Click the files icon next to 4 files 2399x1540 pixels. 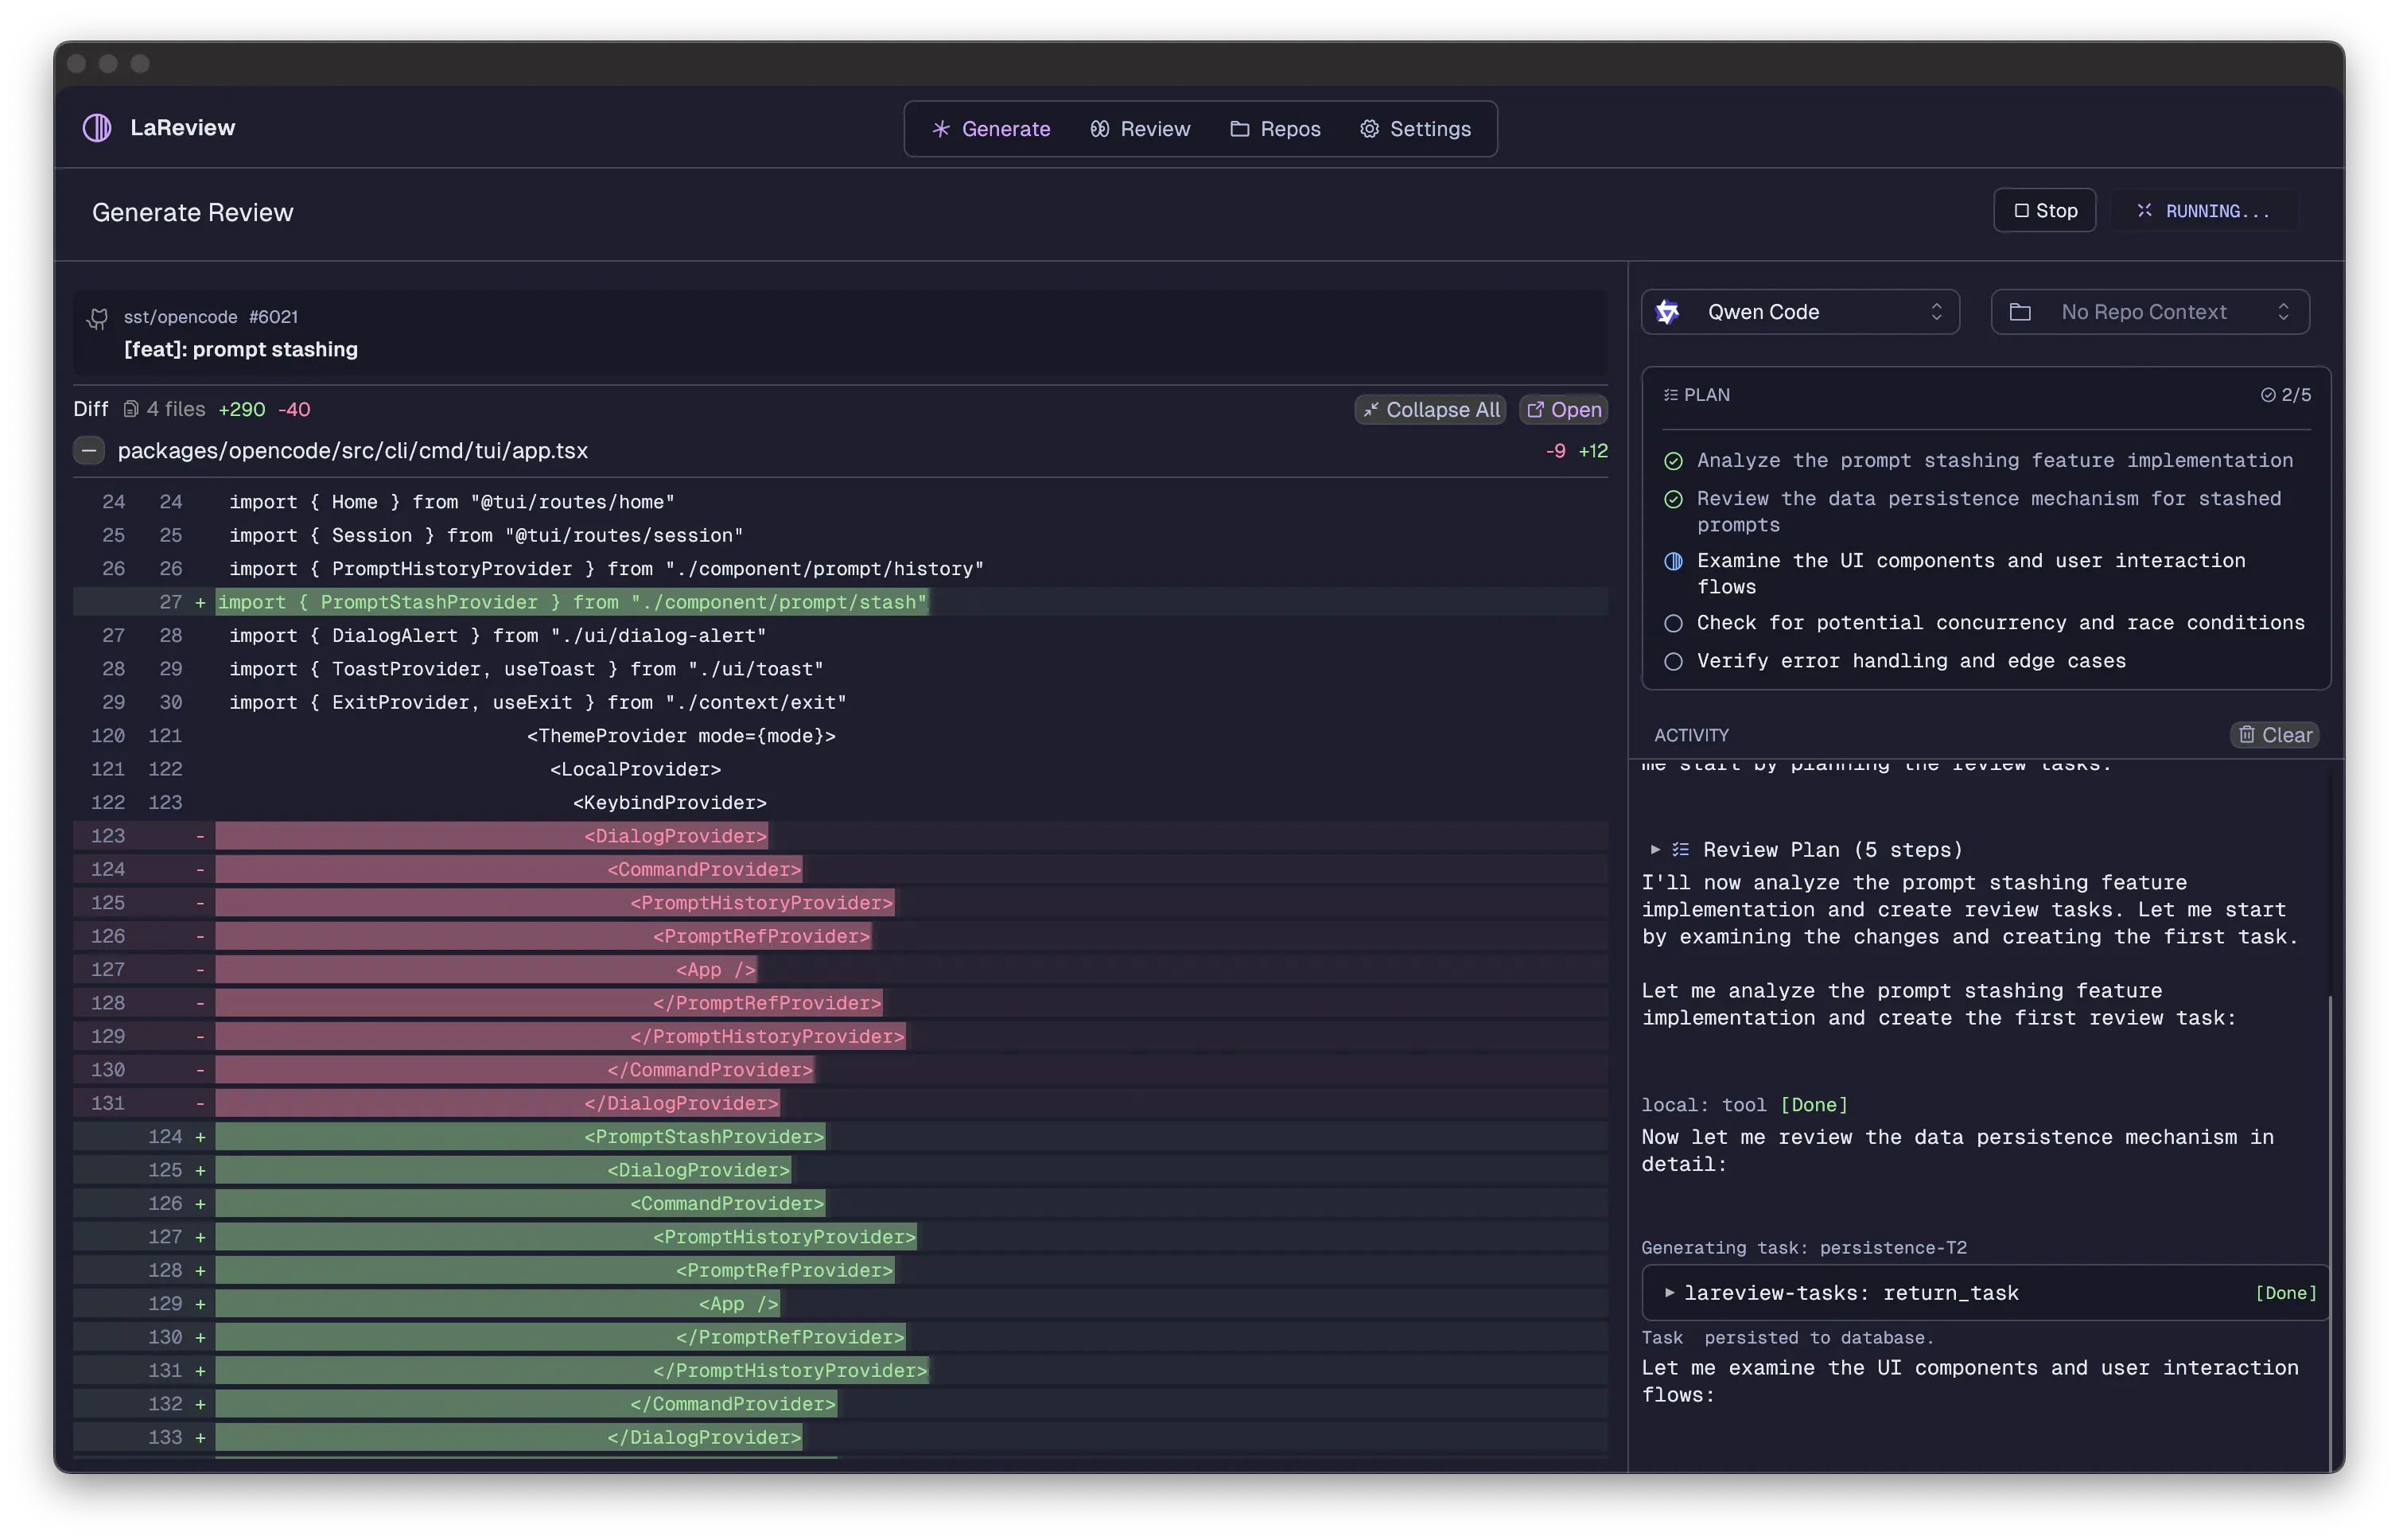[x=130, y=409]
